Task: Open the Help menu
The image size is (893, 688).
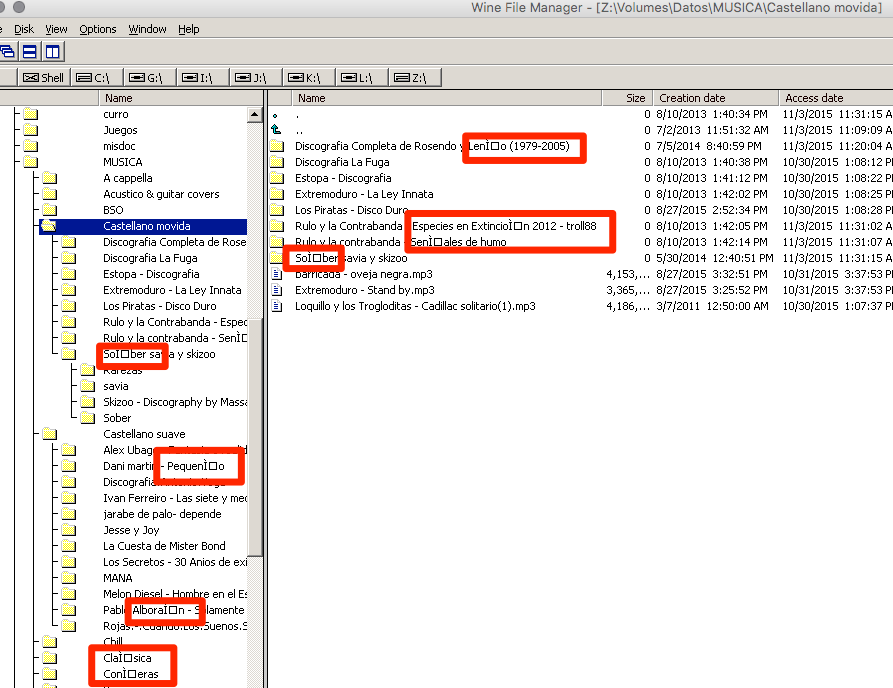Action: click(189, 29)
